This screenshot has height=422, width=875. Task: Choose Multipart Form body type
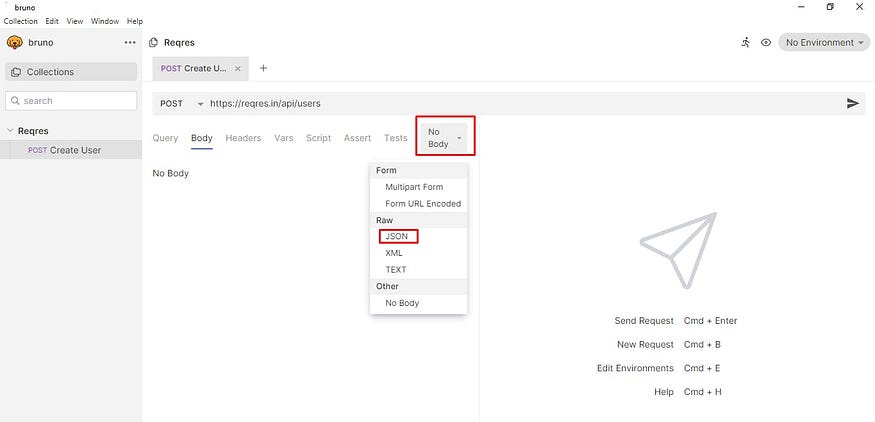419,187
